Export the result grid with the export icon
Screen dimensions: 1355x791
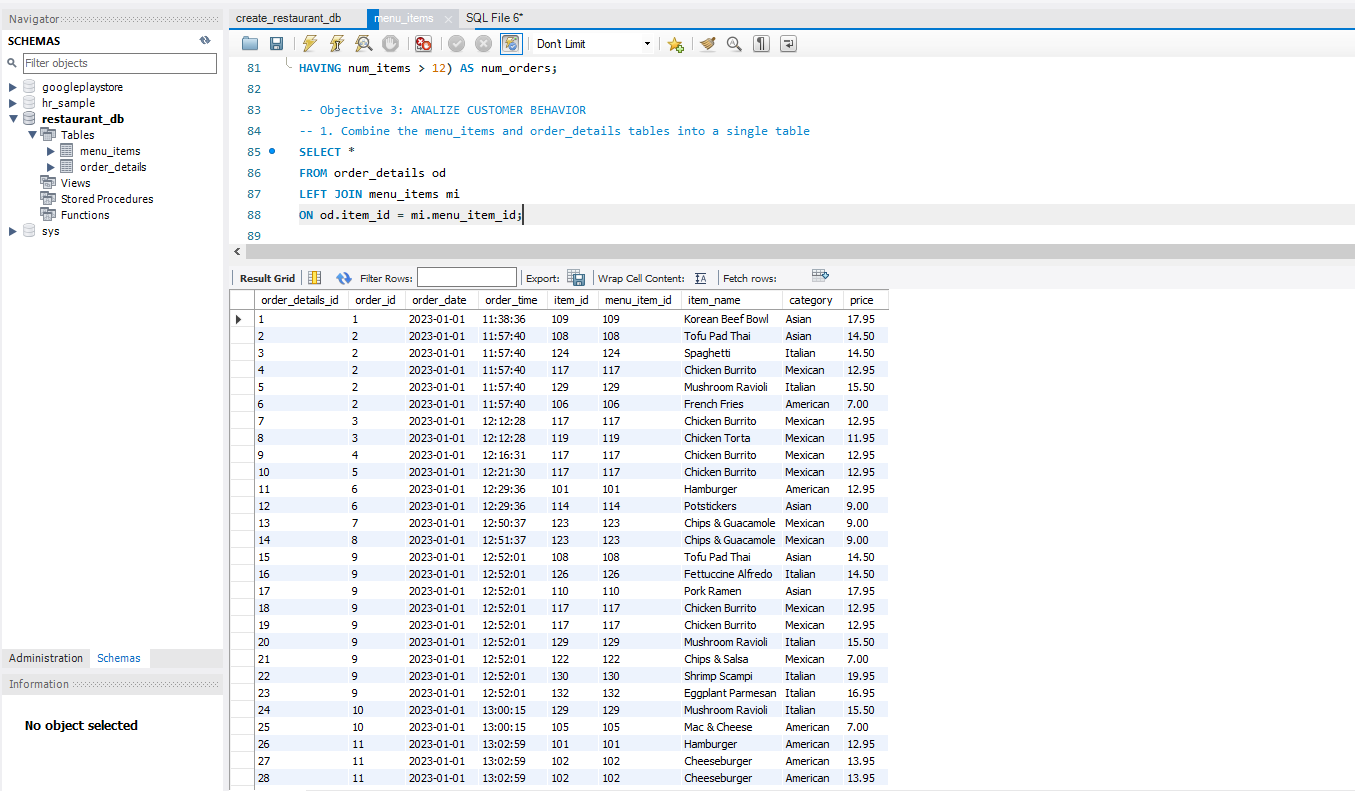pos(576,277)
